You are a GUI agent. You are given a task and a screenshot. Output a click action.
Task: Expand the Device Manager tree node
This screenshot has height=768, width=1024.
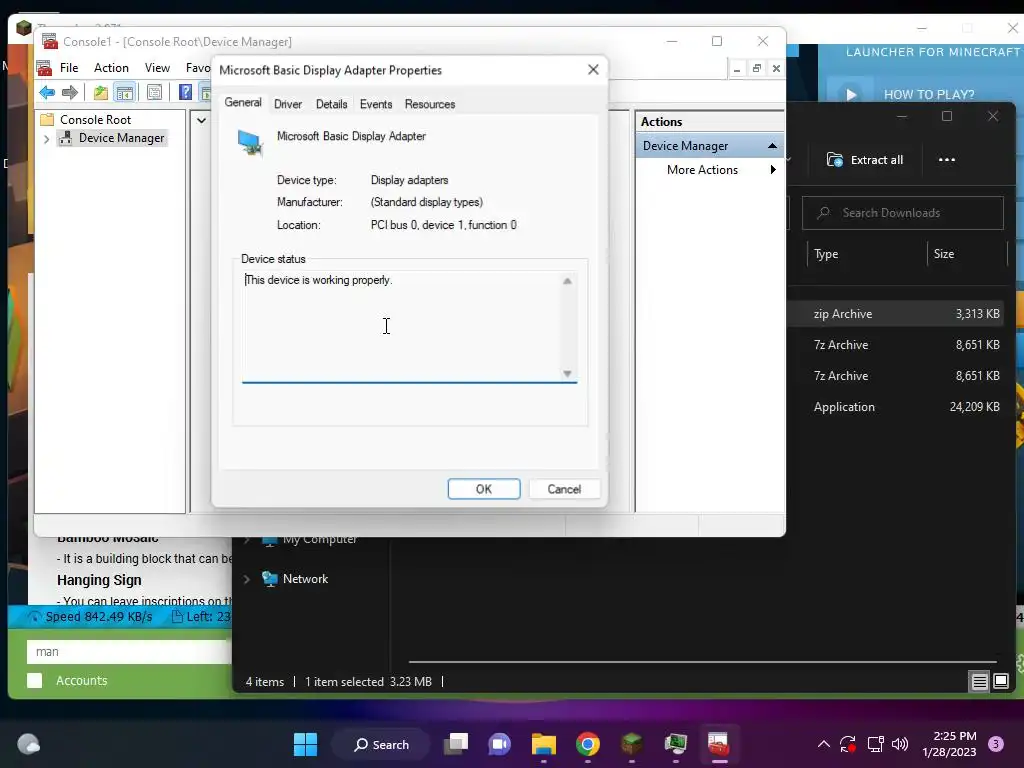(46, 138)
